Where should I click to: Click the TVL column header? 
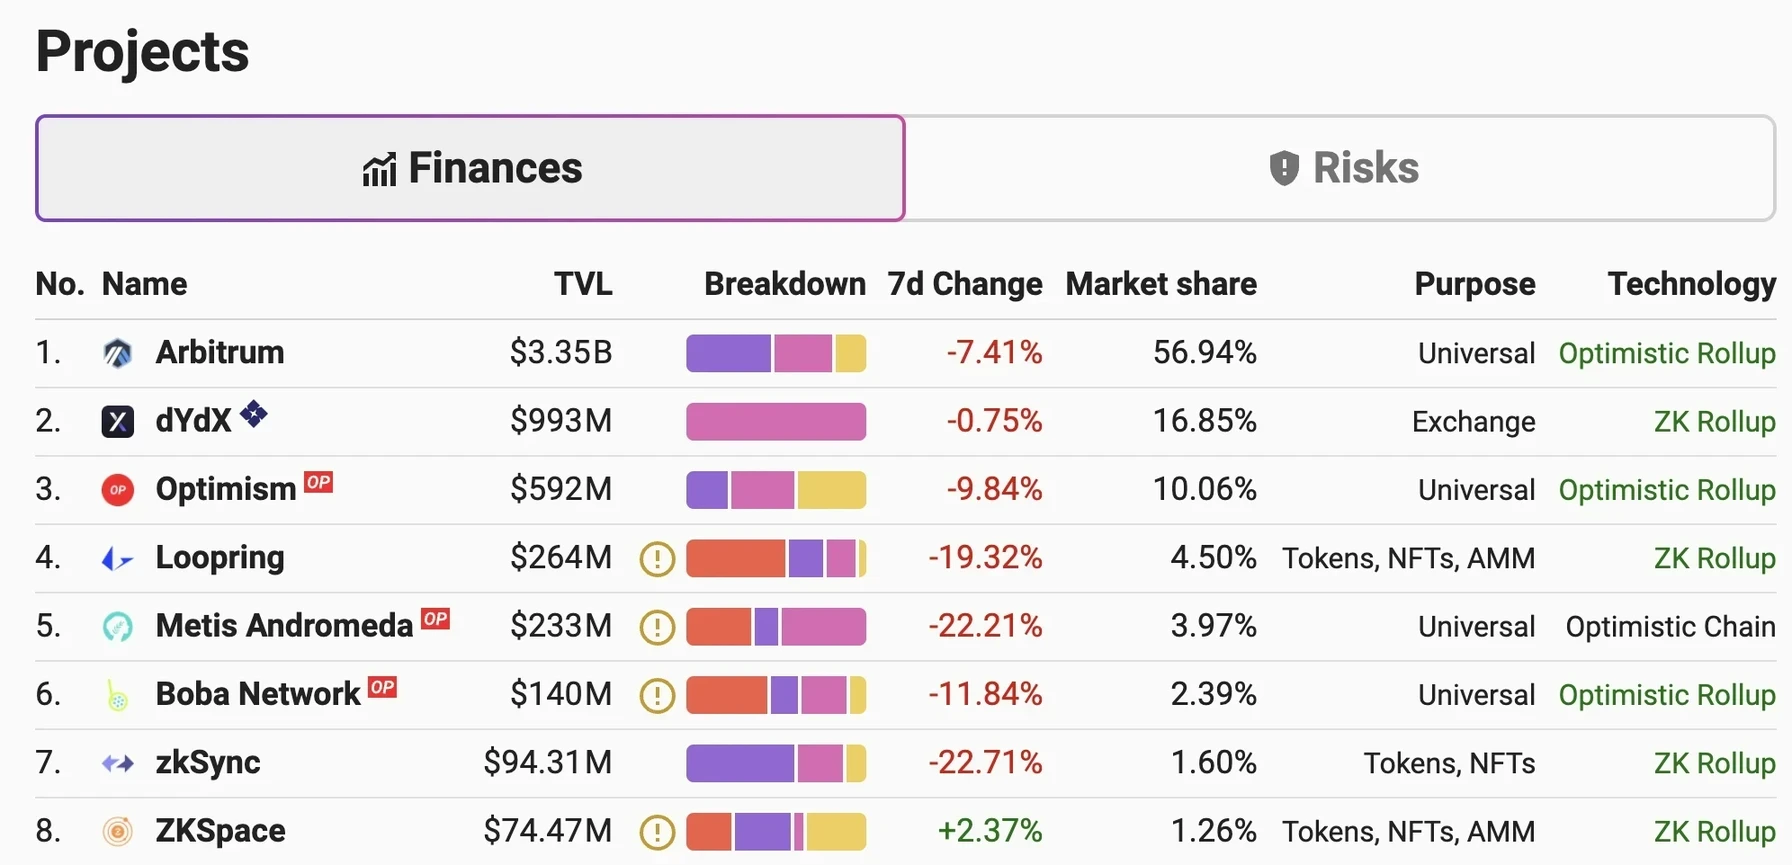click(x=584, y=284)
